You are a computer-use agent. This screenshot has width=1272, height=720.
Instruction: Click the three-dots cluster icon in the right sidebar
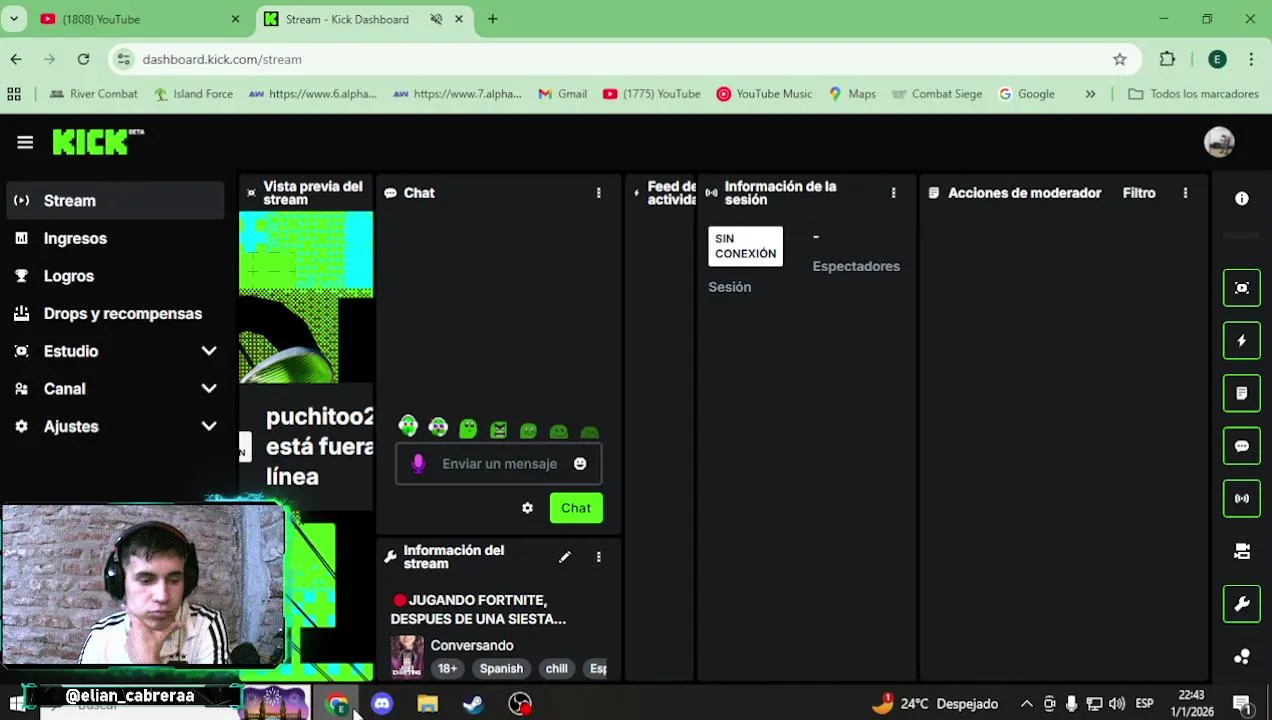[x=1242, y=657]
